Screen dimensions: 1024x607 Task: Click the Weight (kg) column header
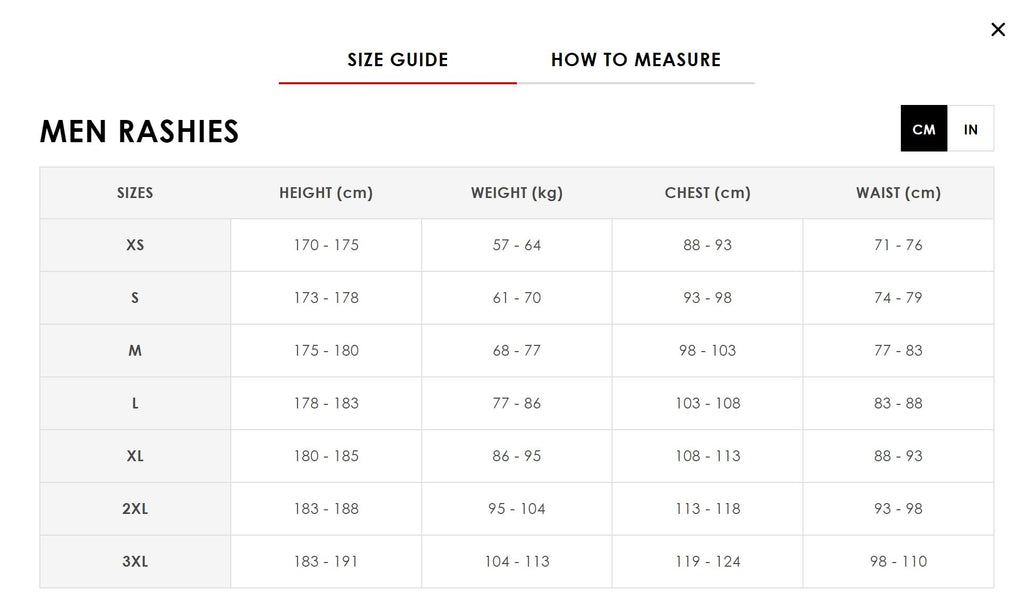click(x=517, y=193)
